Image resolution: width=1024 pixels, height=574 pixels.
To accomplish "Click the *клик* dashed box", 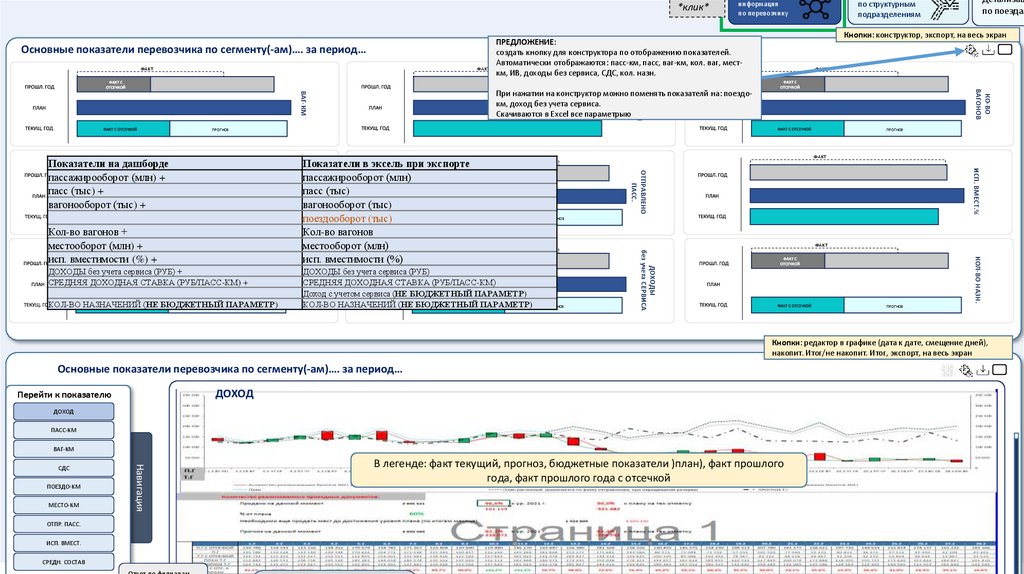I will coord(694,7).
